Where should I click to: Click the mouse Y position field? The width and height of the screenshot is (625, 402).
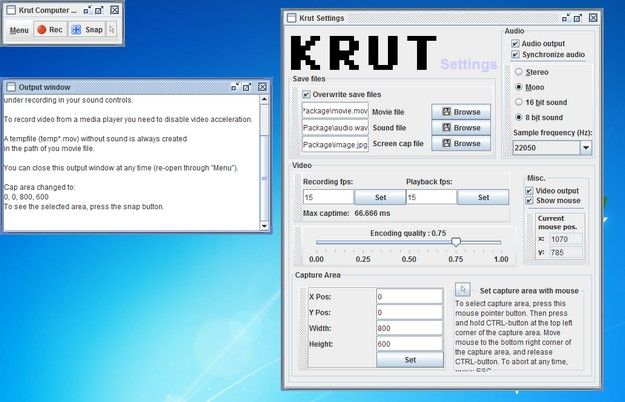tap(565, 253)
